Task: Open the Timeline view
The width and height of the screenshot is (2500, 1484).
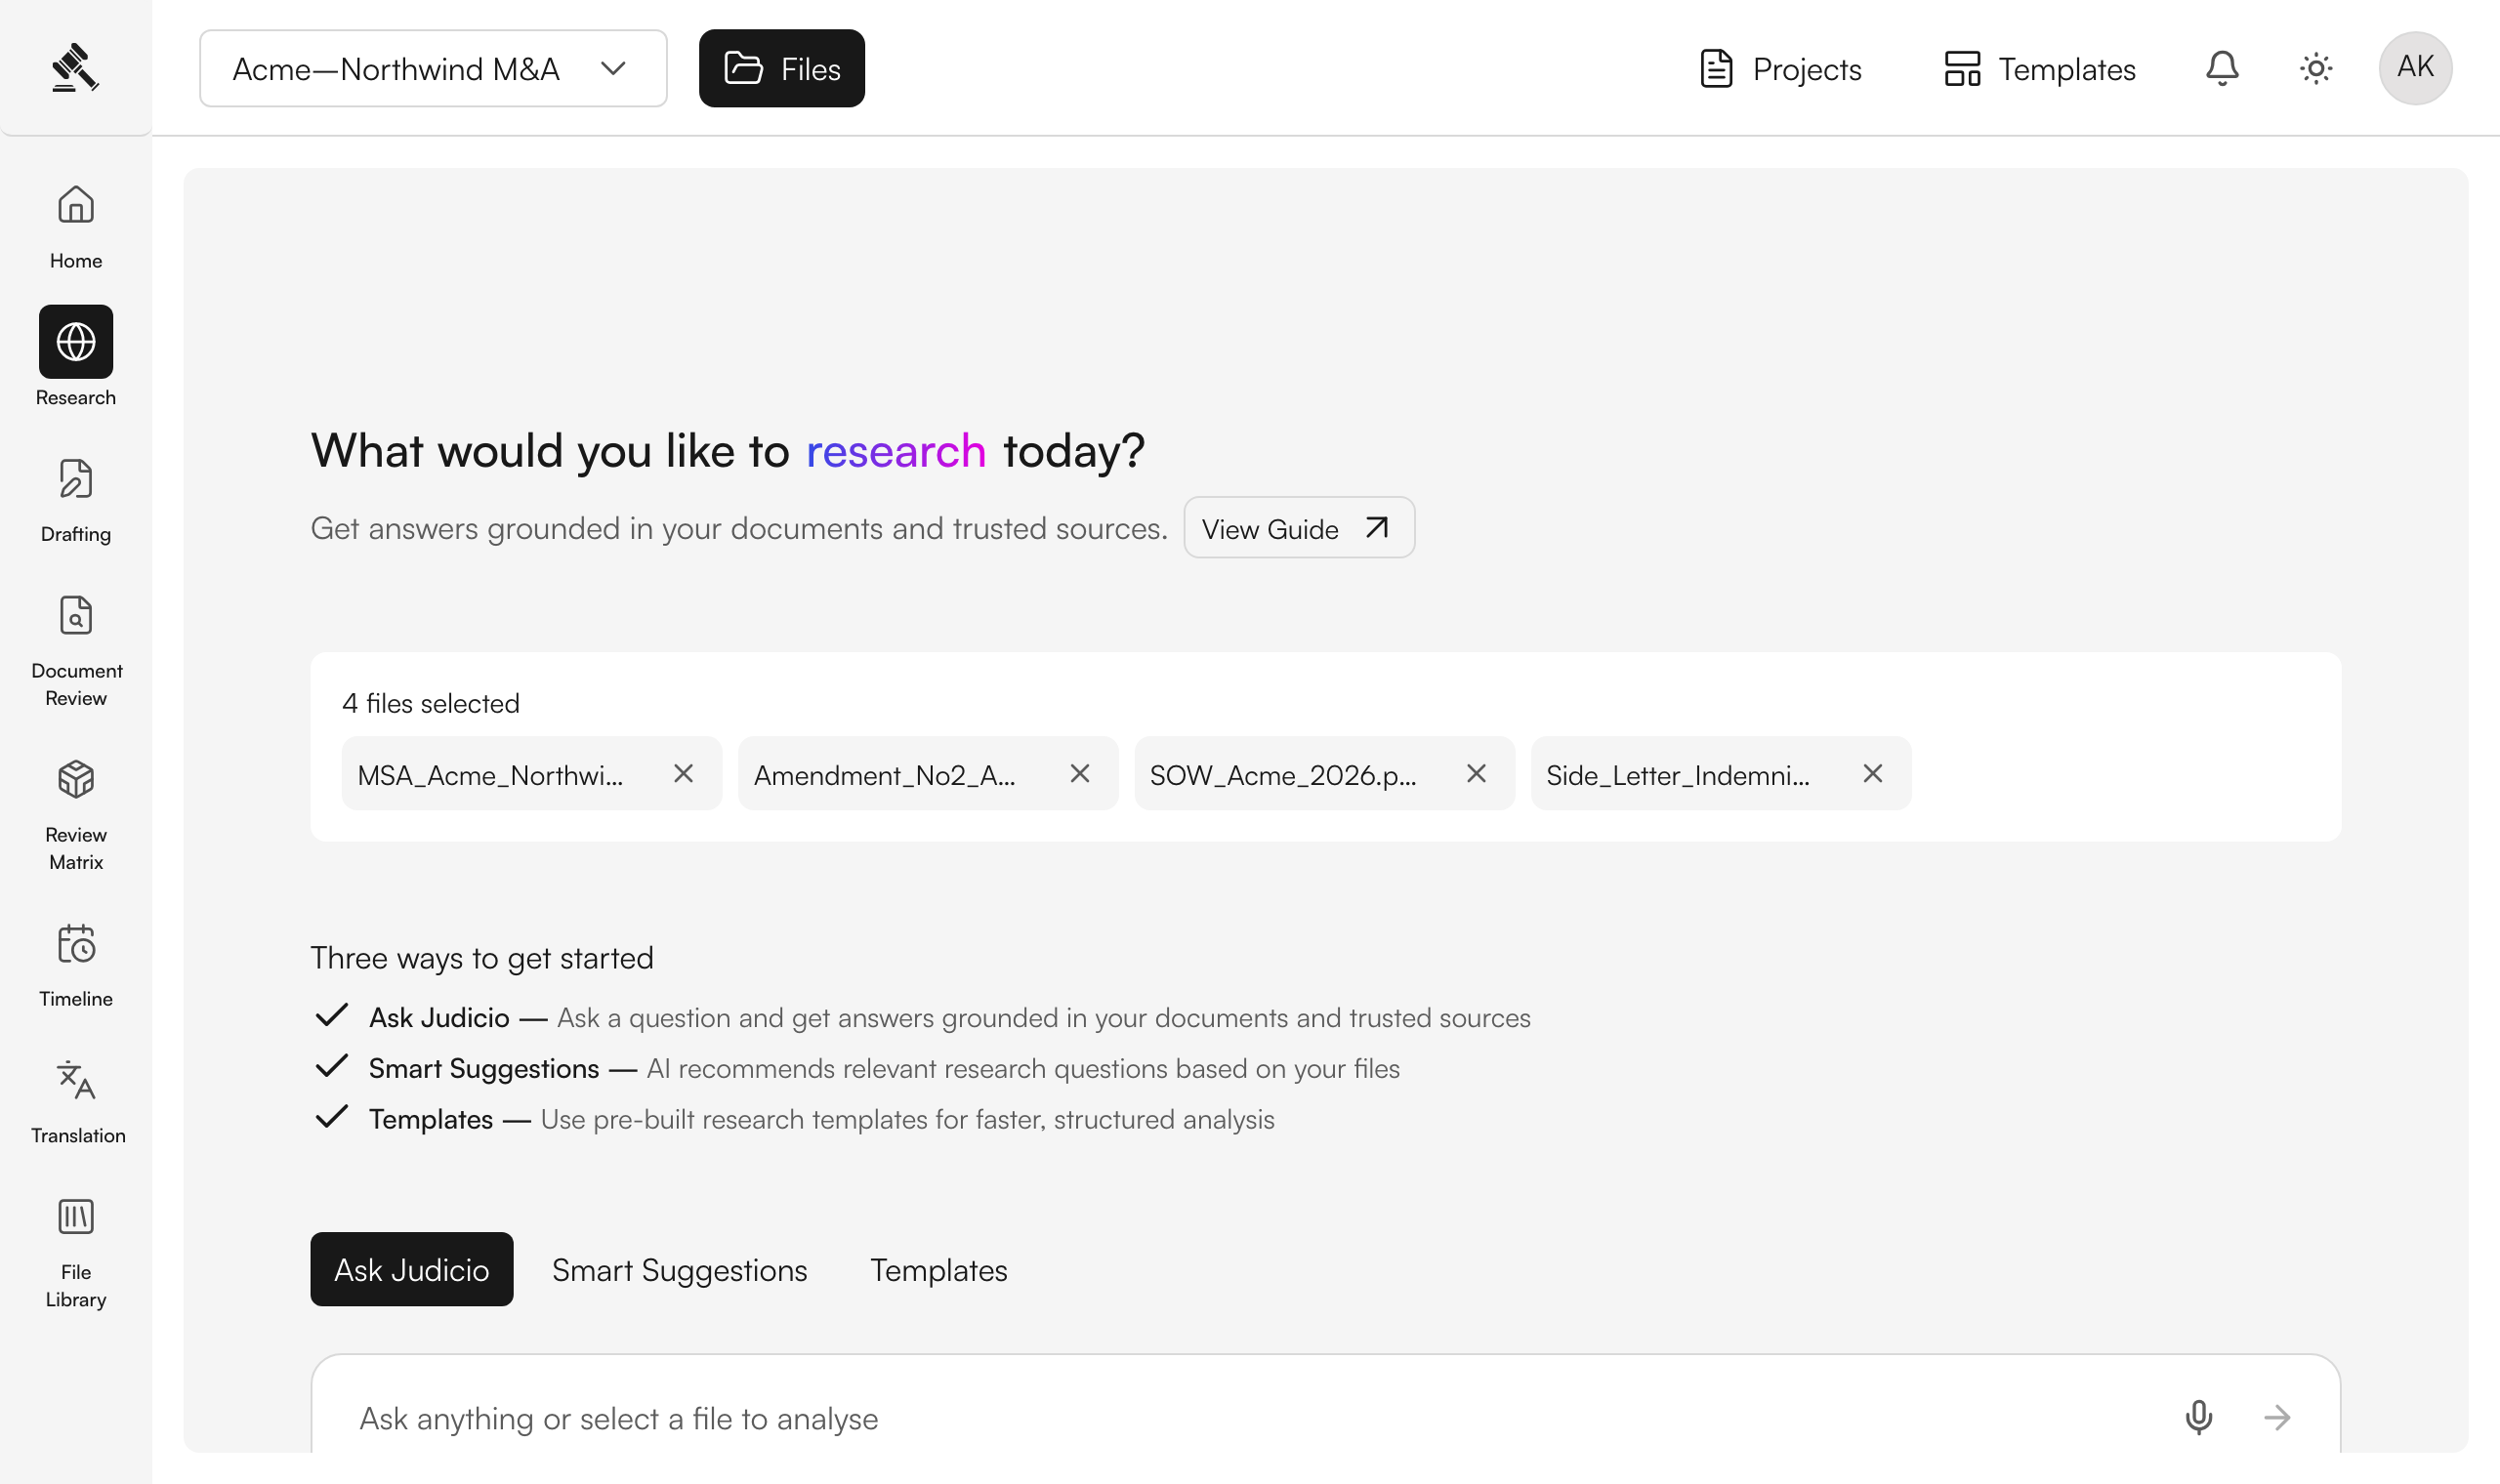Action: [76, 965]
